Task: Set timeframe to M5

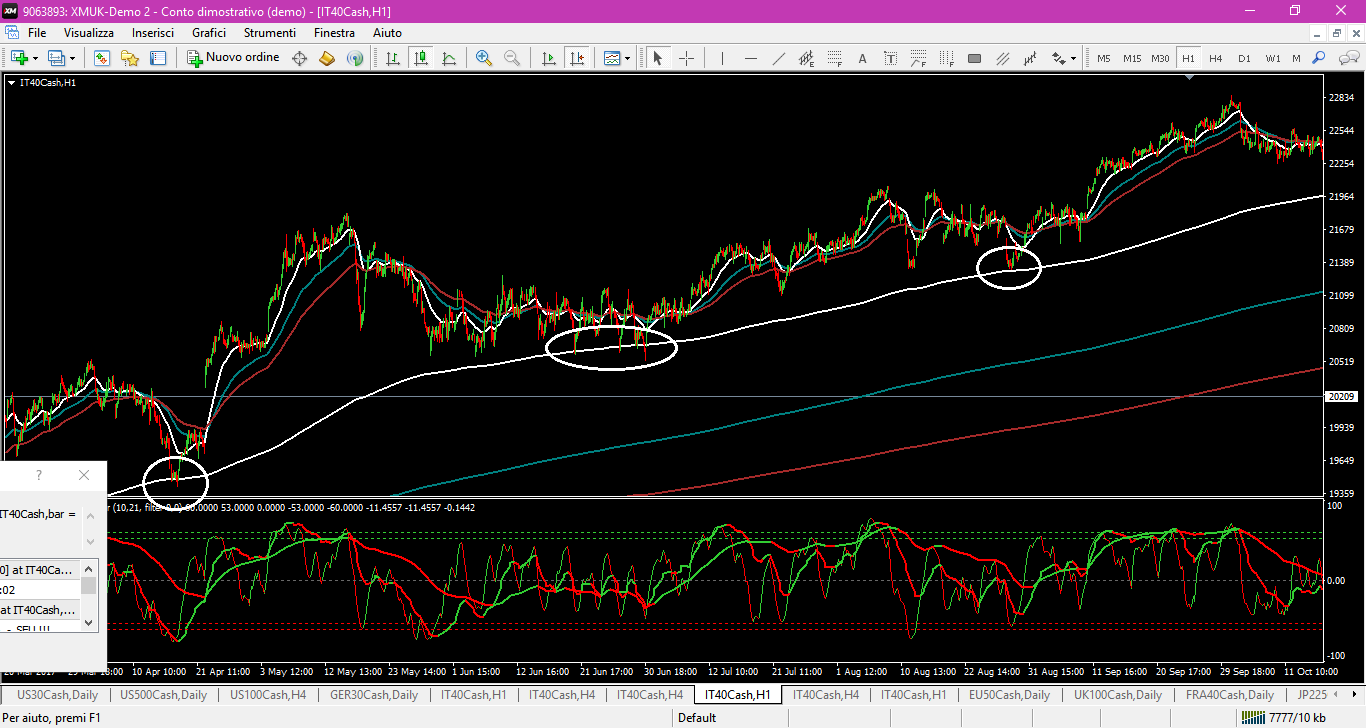Action: tap(1104, 58)
